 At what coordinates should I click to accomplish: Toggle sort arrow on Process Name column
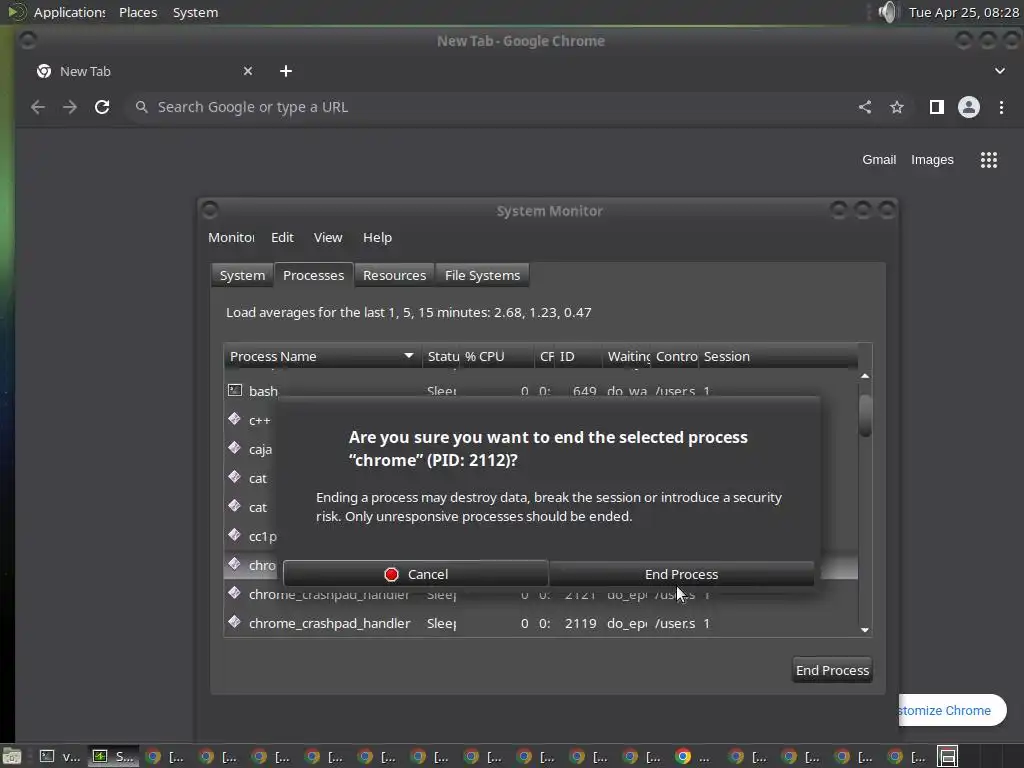click(x=409, y=356)
